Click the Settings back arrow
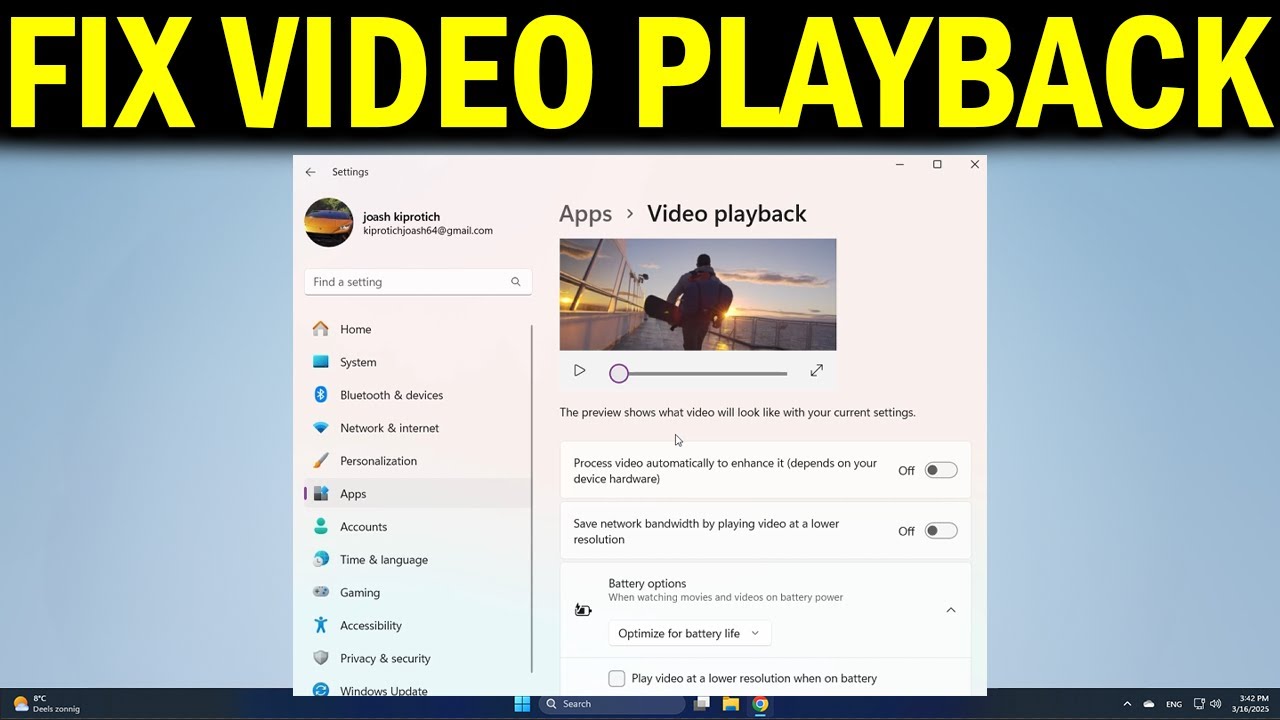Viewport: 1280px width, 720px height. [310, 172]
